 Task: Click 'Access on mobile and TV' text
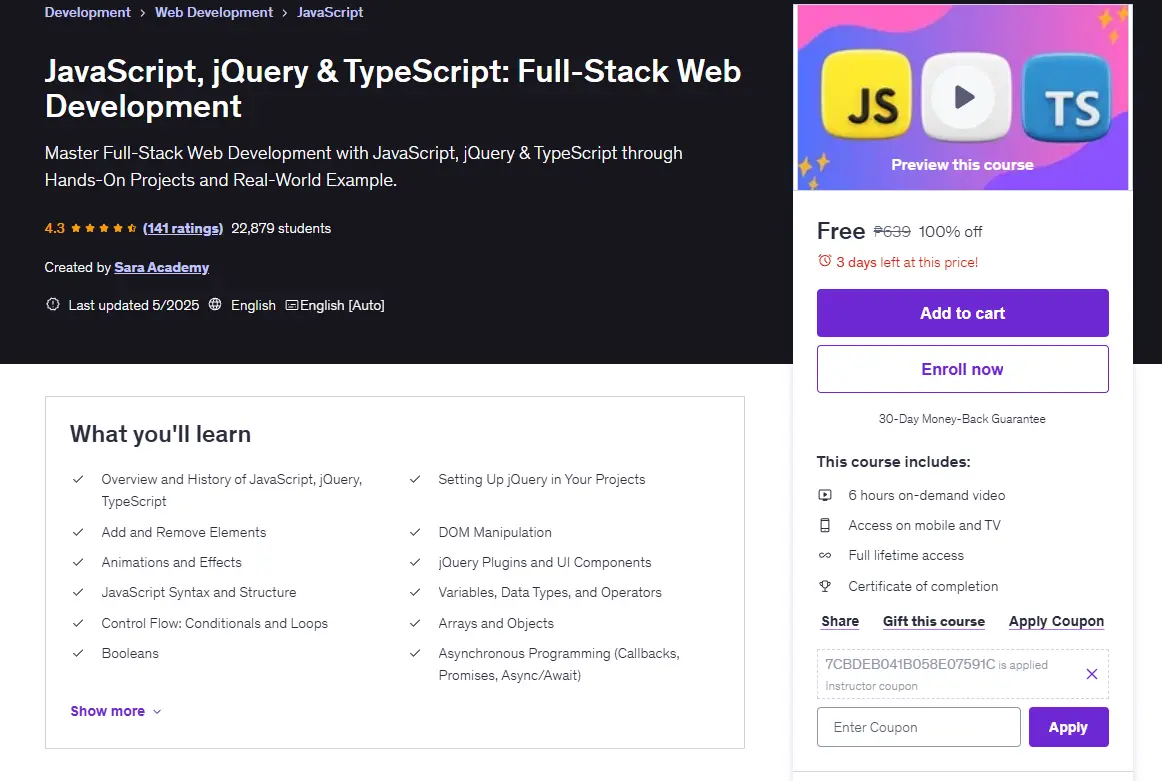pos(924,525)
